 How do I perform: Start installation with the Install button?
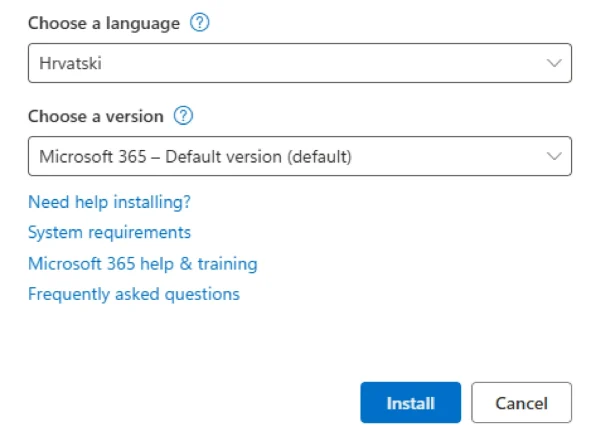click(411, 403)
